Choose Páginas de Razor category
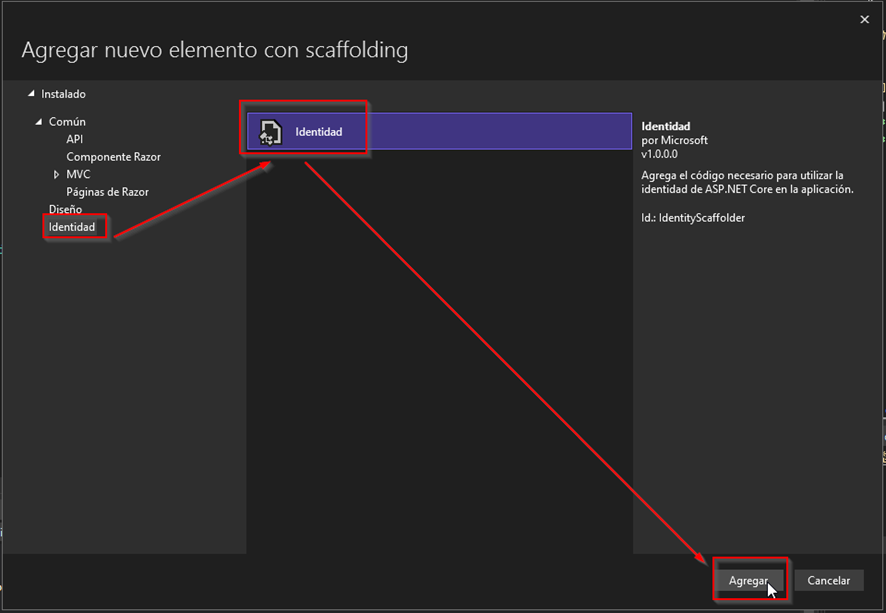886x613 pixels. [x=107, y=192]
